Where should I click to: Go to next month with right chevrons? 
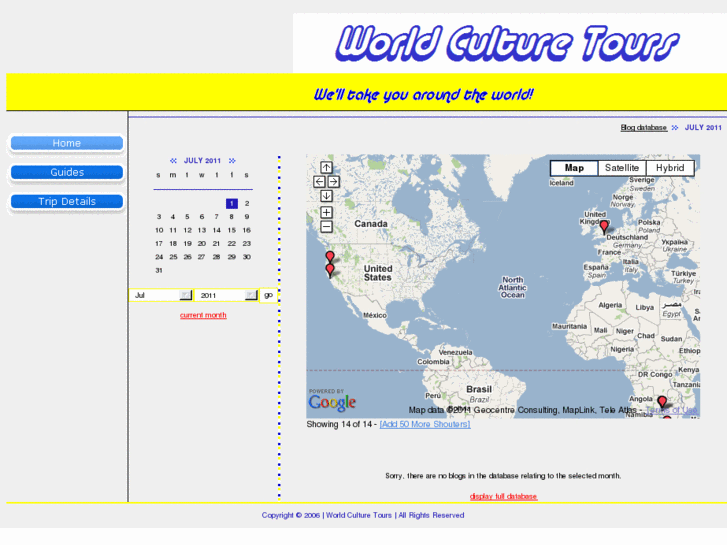pyautogui.click(x=232, y=160)
